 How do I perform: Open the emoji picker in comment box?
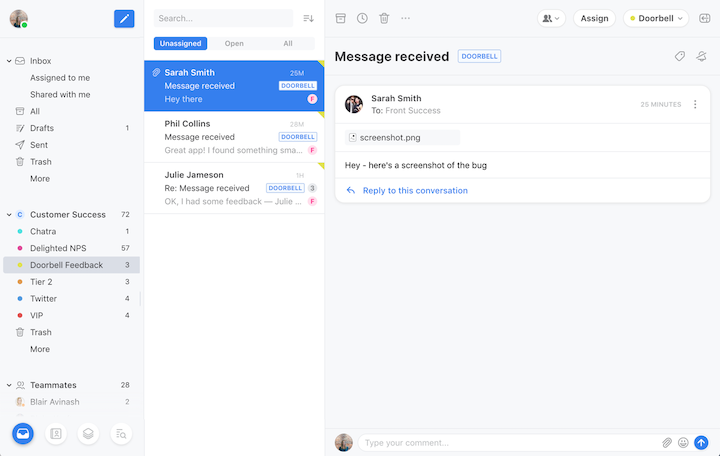[684, 442]
